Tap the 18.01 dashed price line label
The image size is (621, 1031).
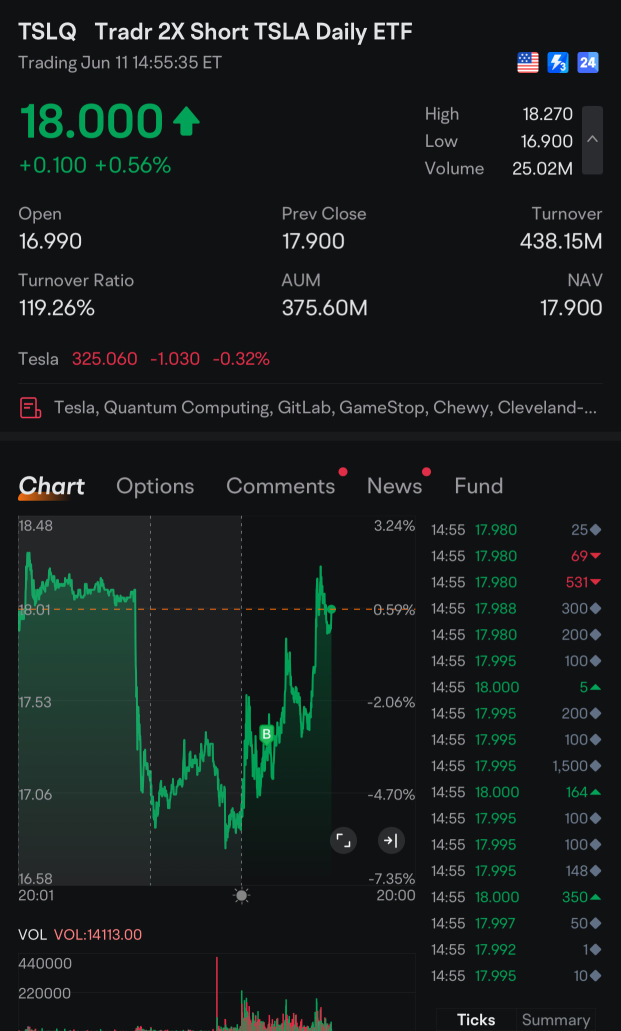click(x=34, y=610)
